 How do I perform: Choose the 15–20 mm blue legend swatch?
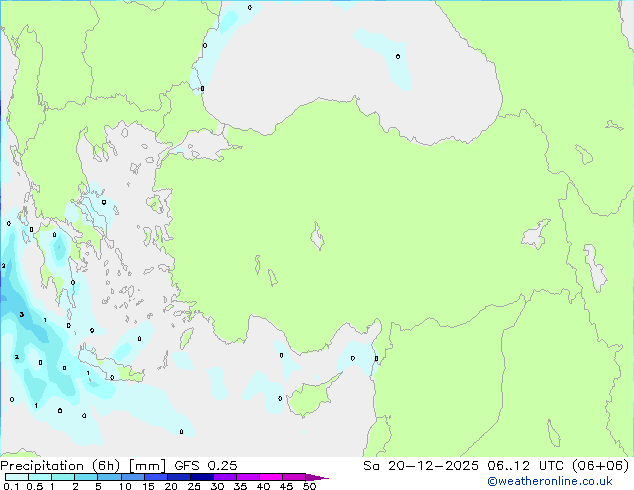155,477
